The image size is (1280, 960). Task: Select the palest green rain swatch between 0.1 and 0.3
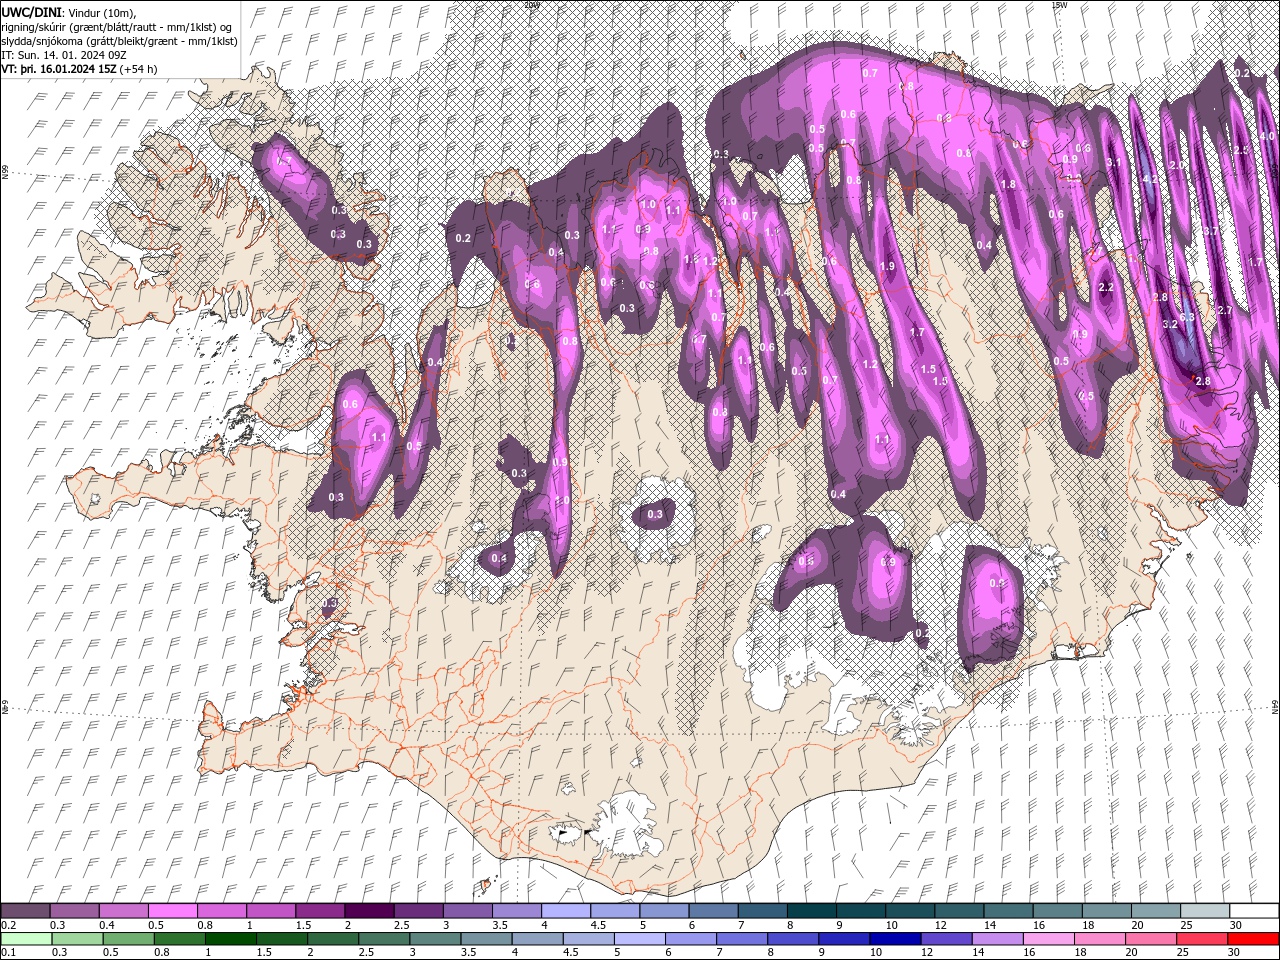[25, 939]
